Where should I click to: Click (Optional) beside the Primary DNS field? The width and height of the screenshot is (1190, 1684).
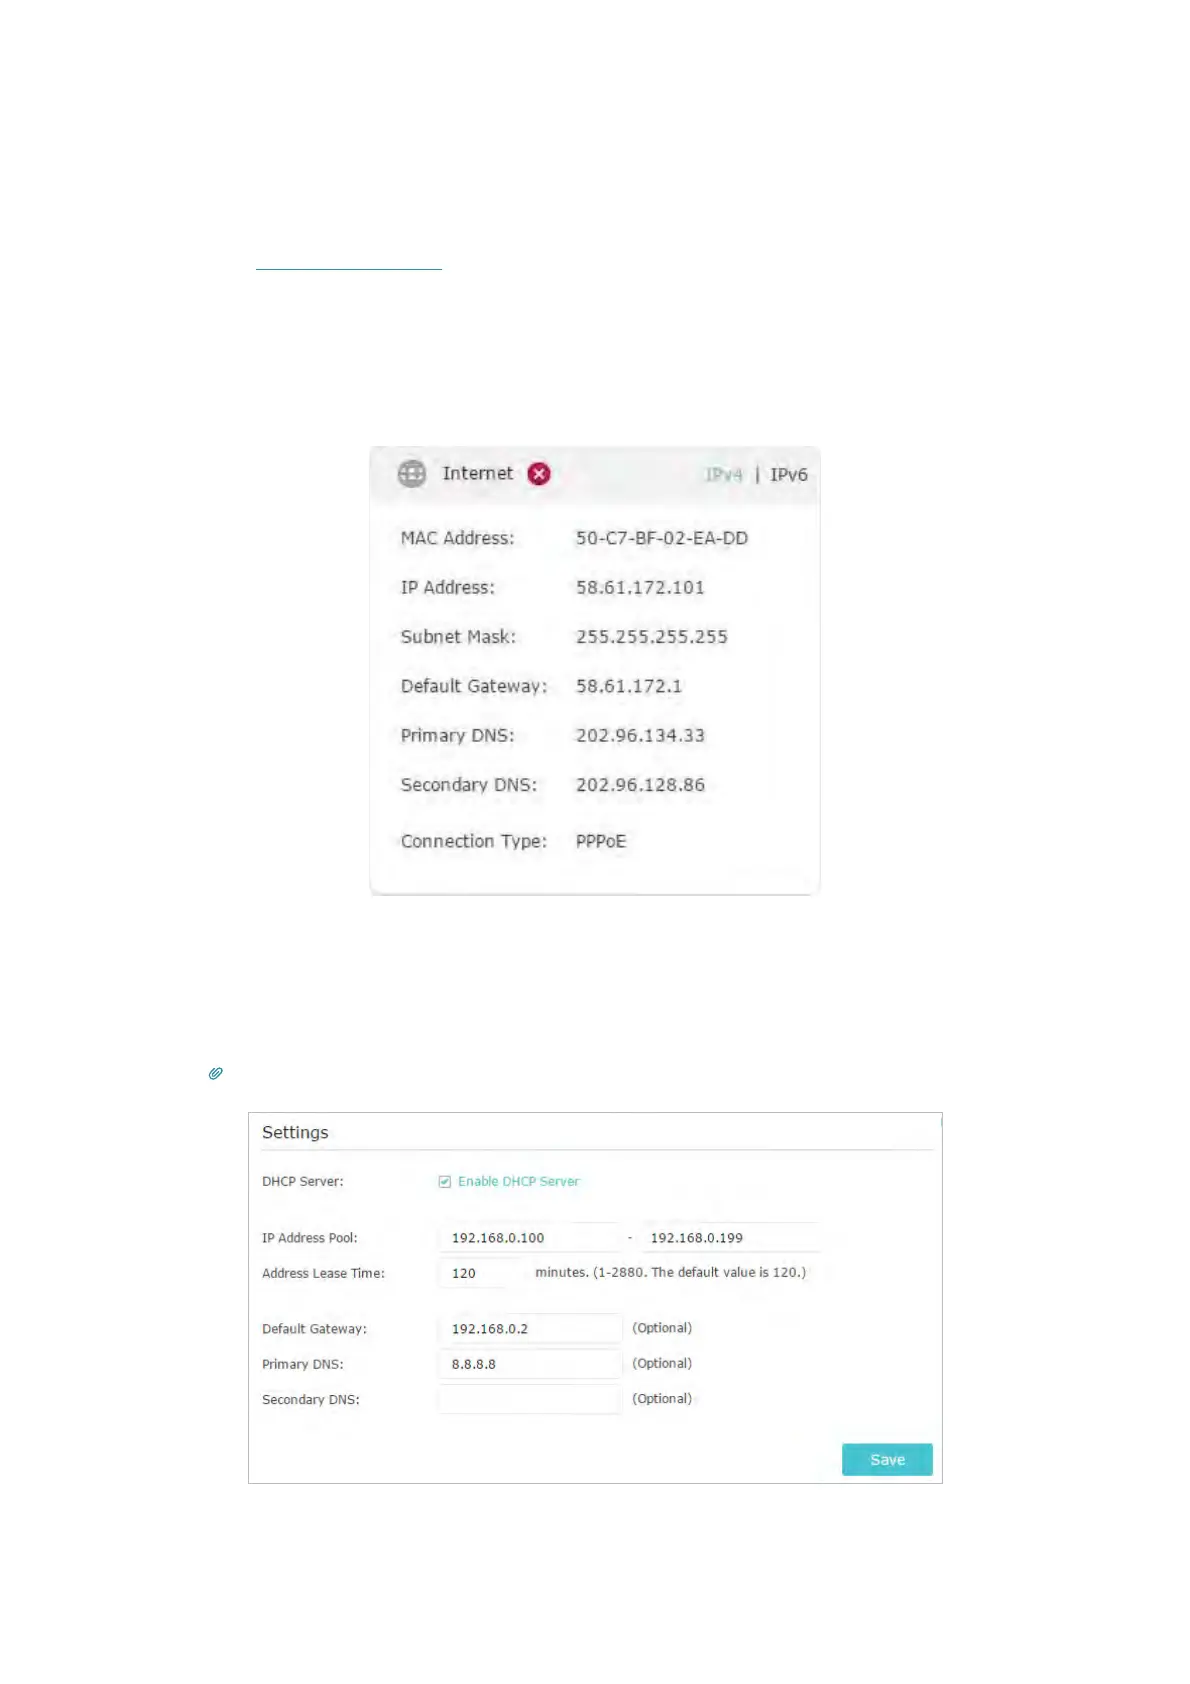tap(662, 1363)
